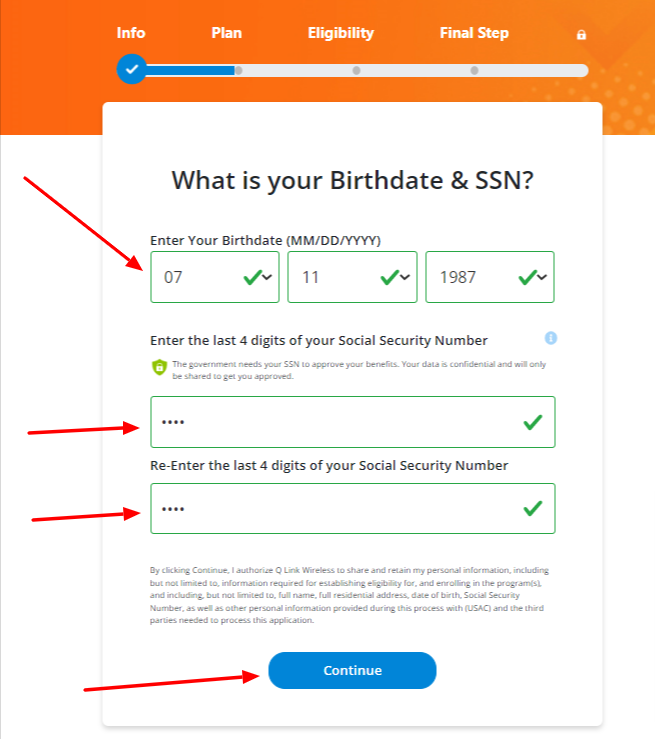Open the birth day dropdown showing 11
The image size is (655, 739).
coord(352,277)
